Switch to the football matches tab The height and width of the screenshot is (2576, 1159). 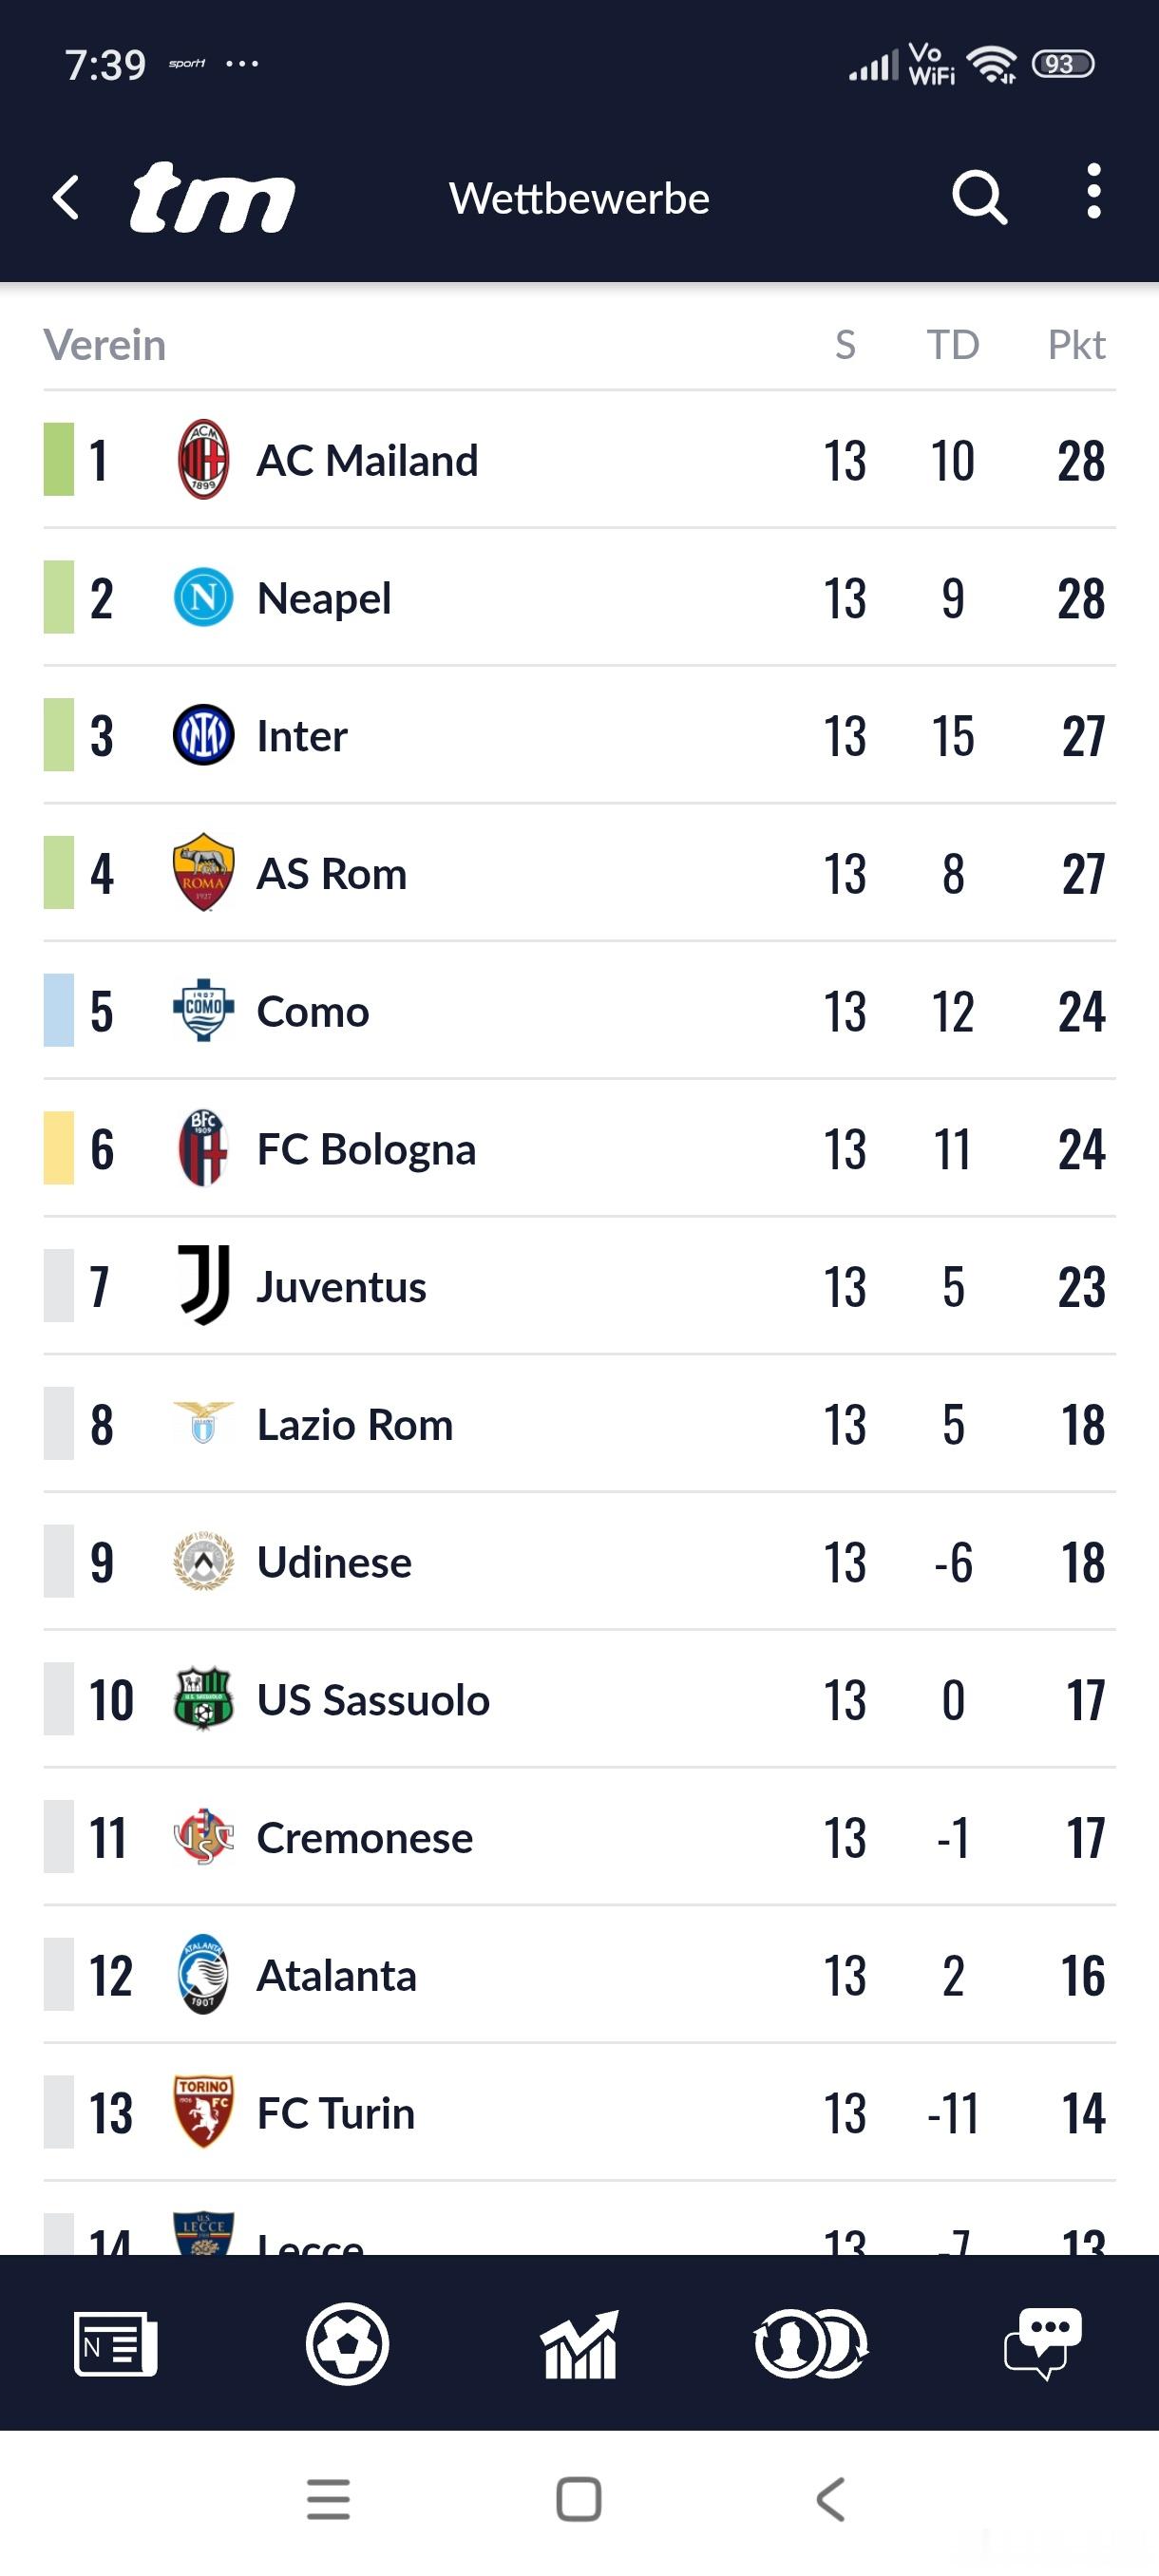[x=347, y=2343]
